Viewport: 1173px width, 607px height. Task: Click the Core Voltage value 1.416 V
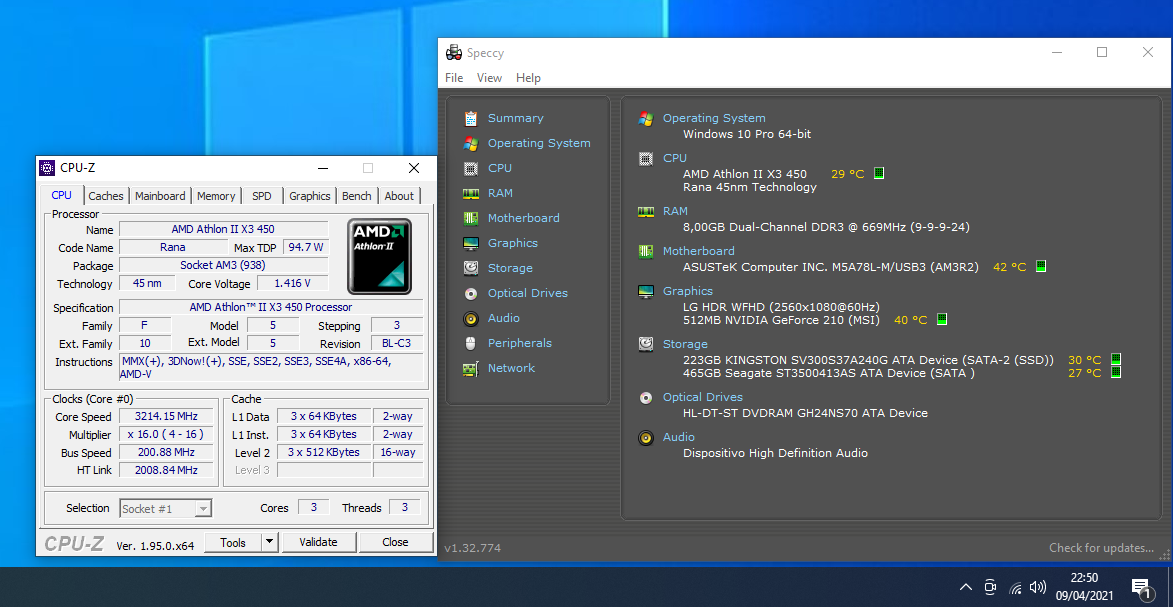[x=292, y=283]
